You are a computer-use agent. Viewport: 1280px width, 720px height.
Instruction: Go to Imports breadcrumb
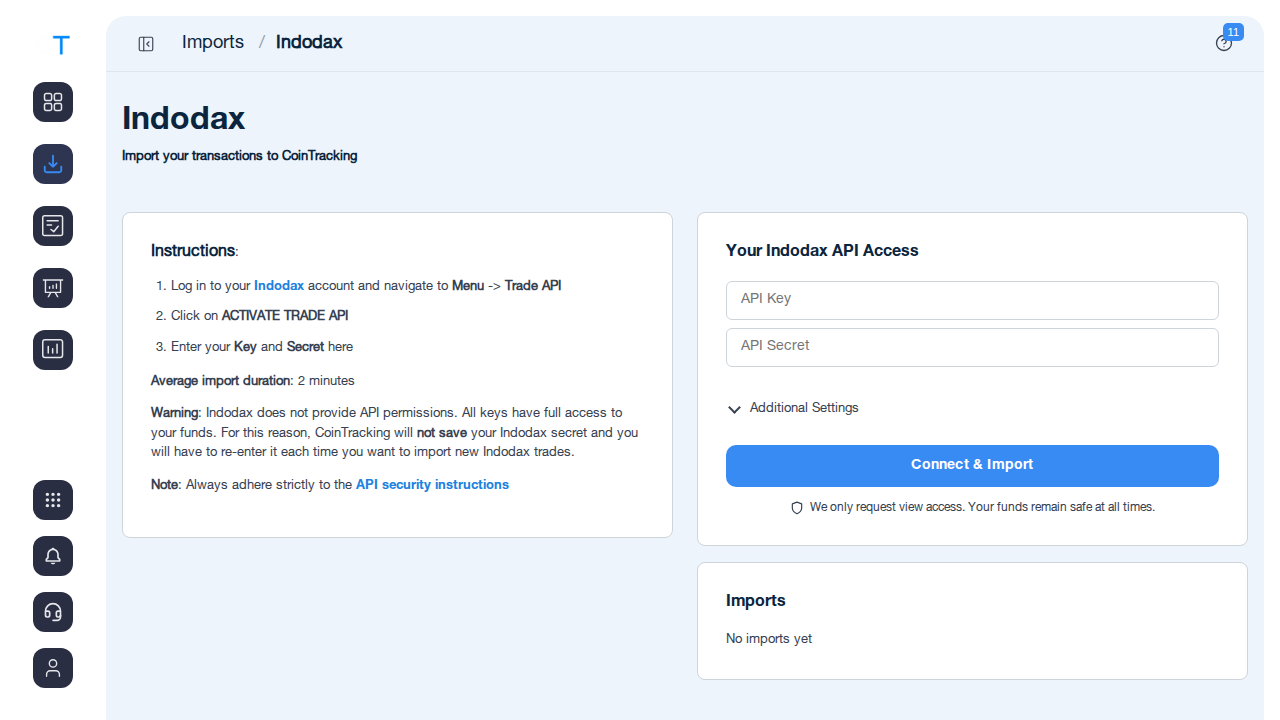(213, 42)
